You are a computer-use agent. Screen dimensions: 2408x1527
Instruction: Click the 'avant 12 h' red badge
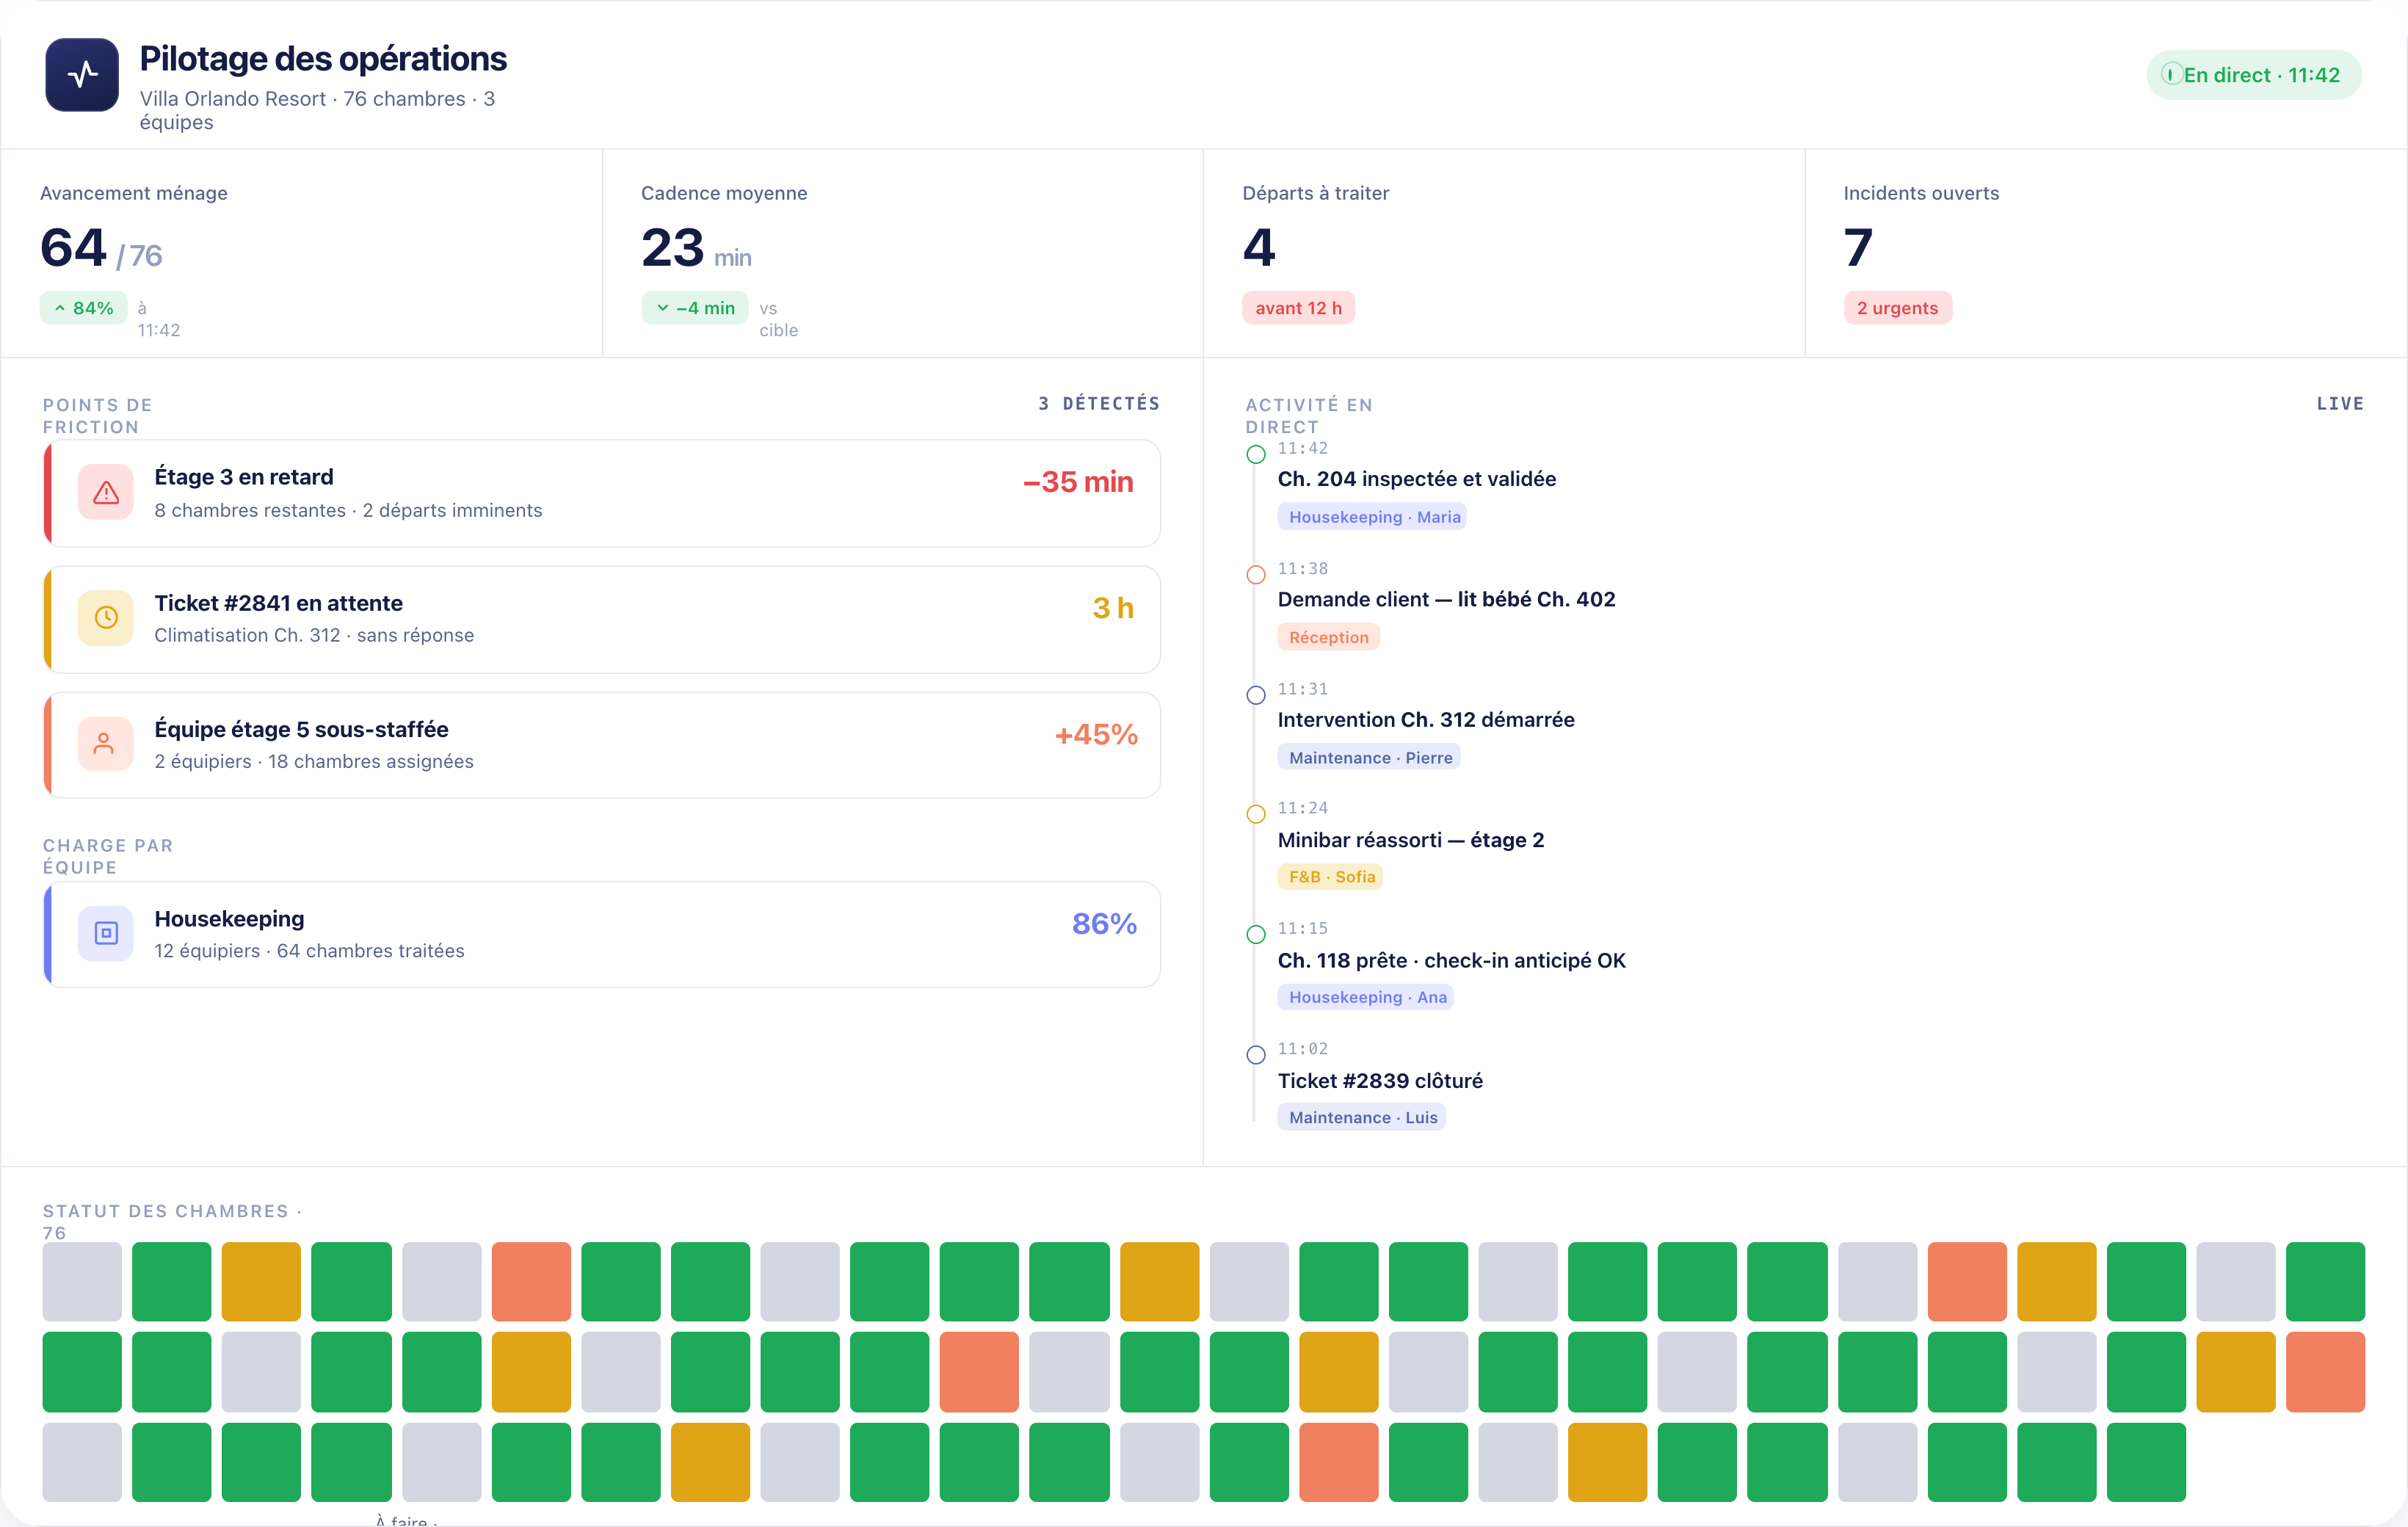click(x=1298, y=308)
